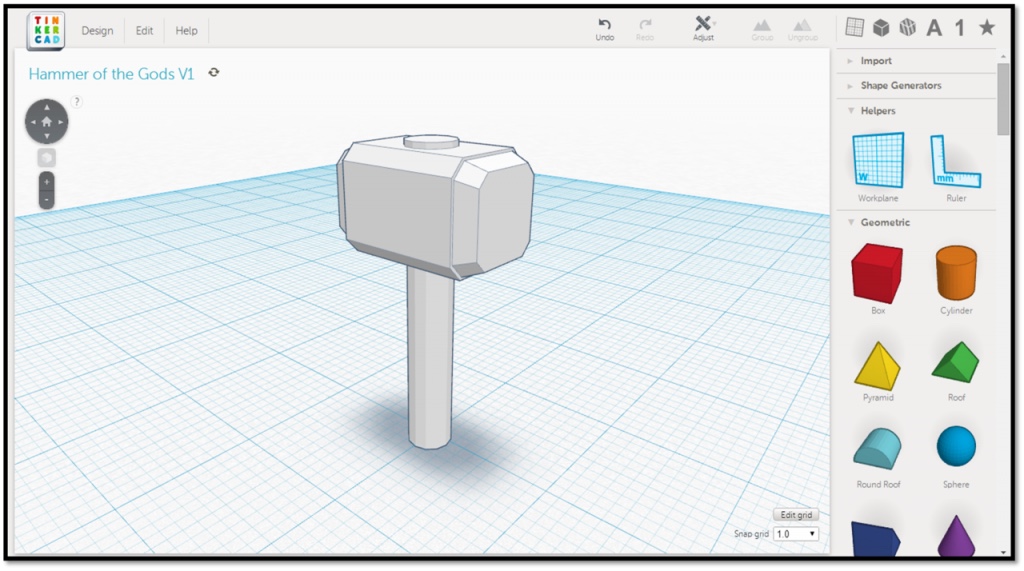Select the Ruler helper
This screenshot has height=571, width=1024.
click(955, 167)
